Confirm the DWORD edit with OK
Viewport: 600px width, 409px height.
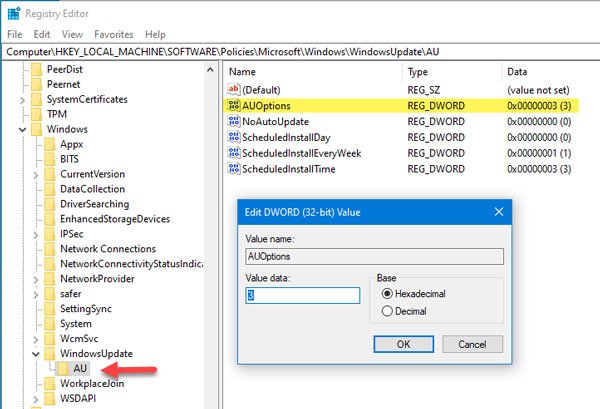click(x=404, y=344)
